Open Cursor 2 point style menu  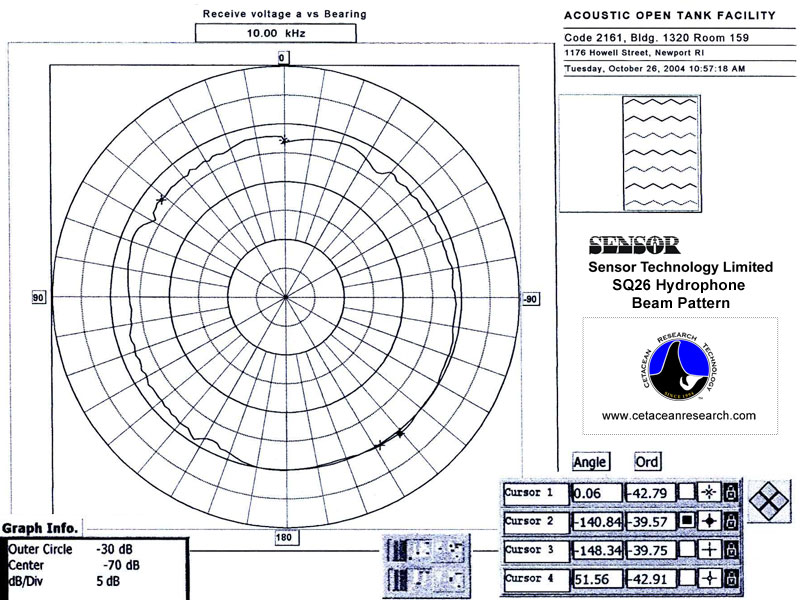tap(709, 521)
